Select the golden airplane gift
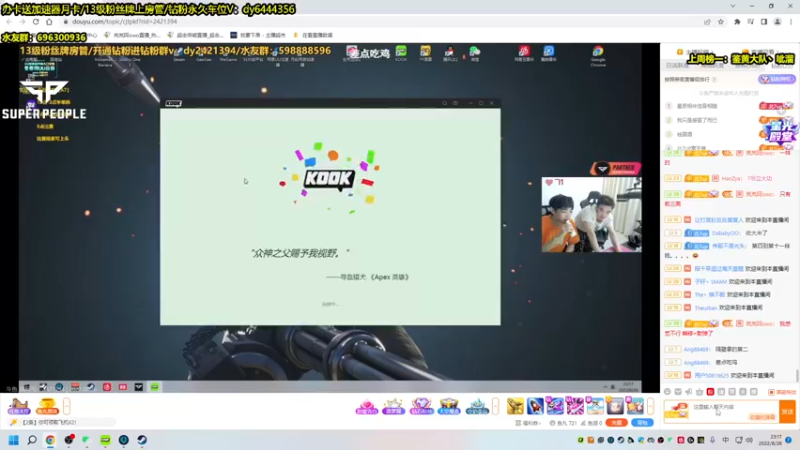 [x=515, y=406]
